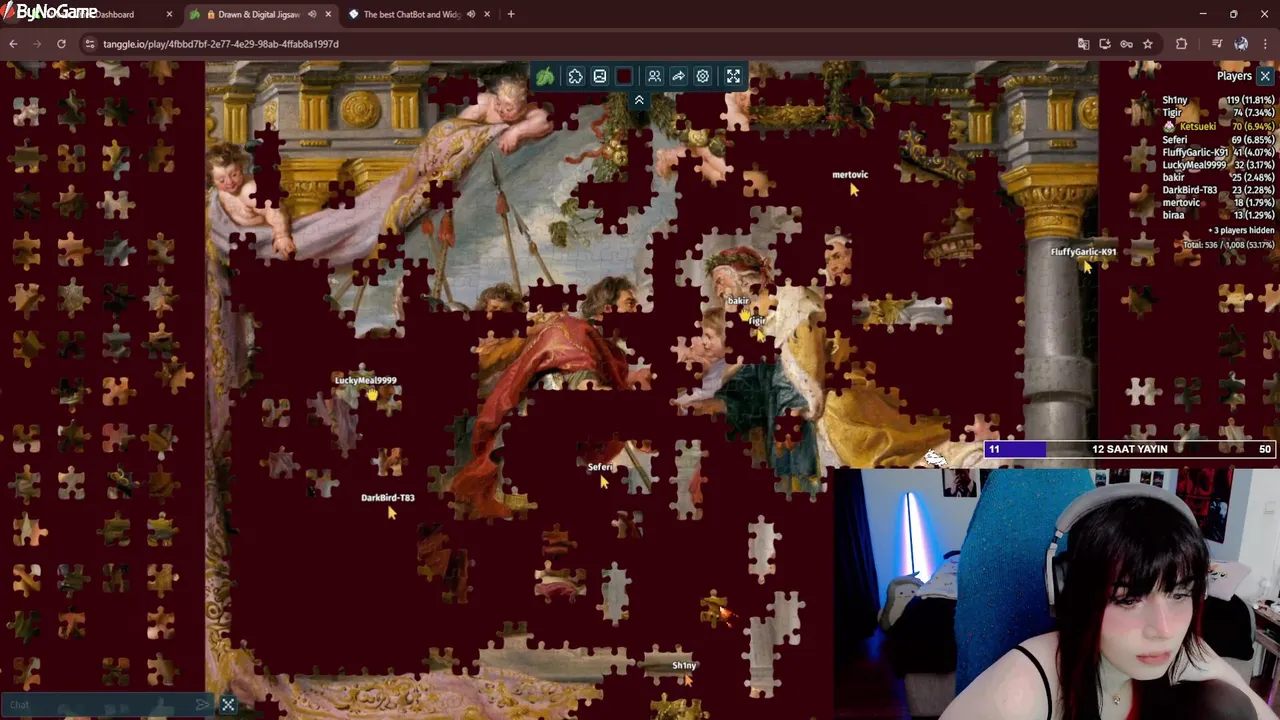This screenshot has height=720, width=1280.
Task: Select player Ketsueki in the leaderboard
Action: 1218,126
